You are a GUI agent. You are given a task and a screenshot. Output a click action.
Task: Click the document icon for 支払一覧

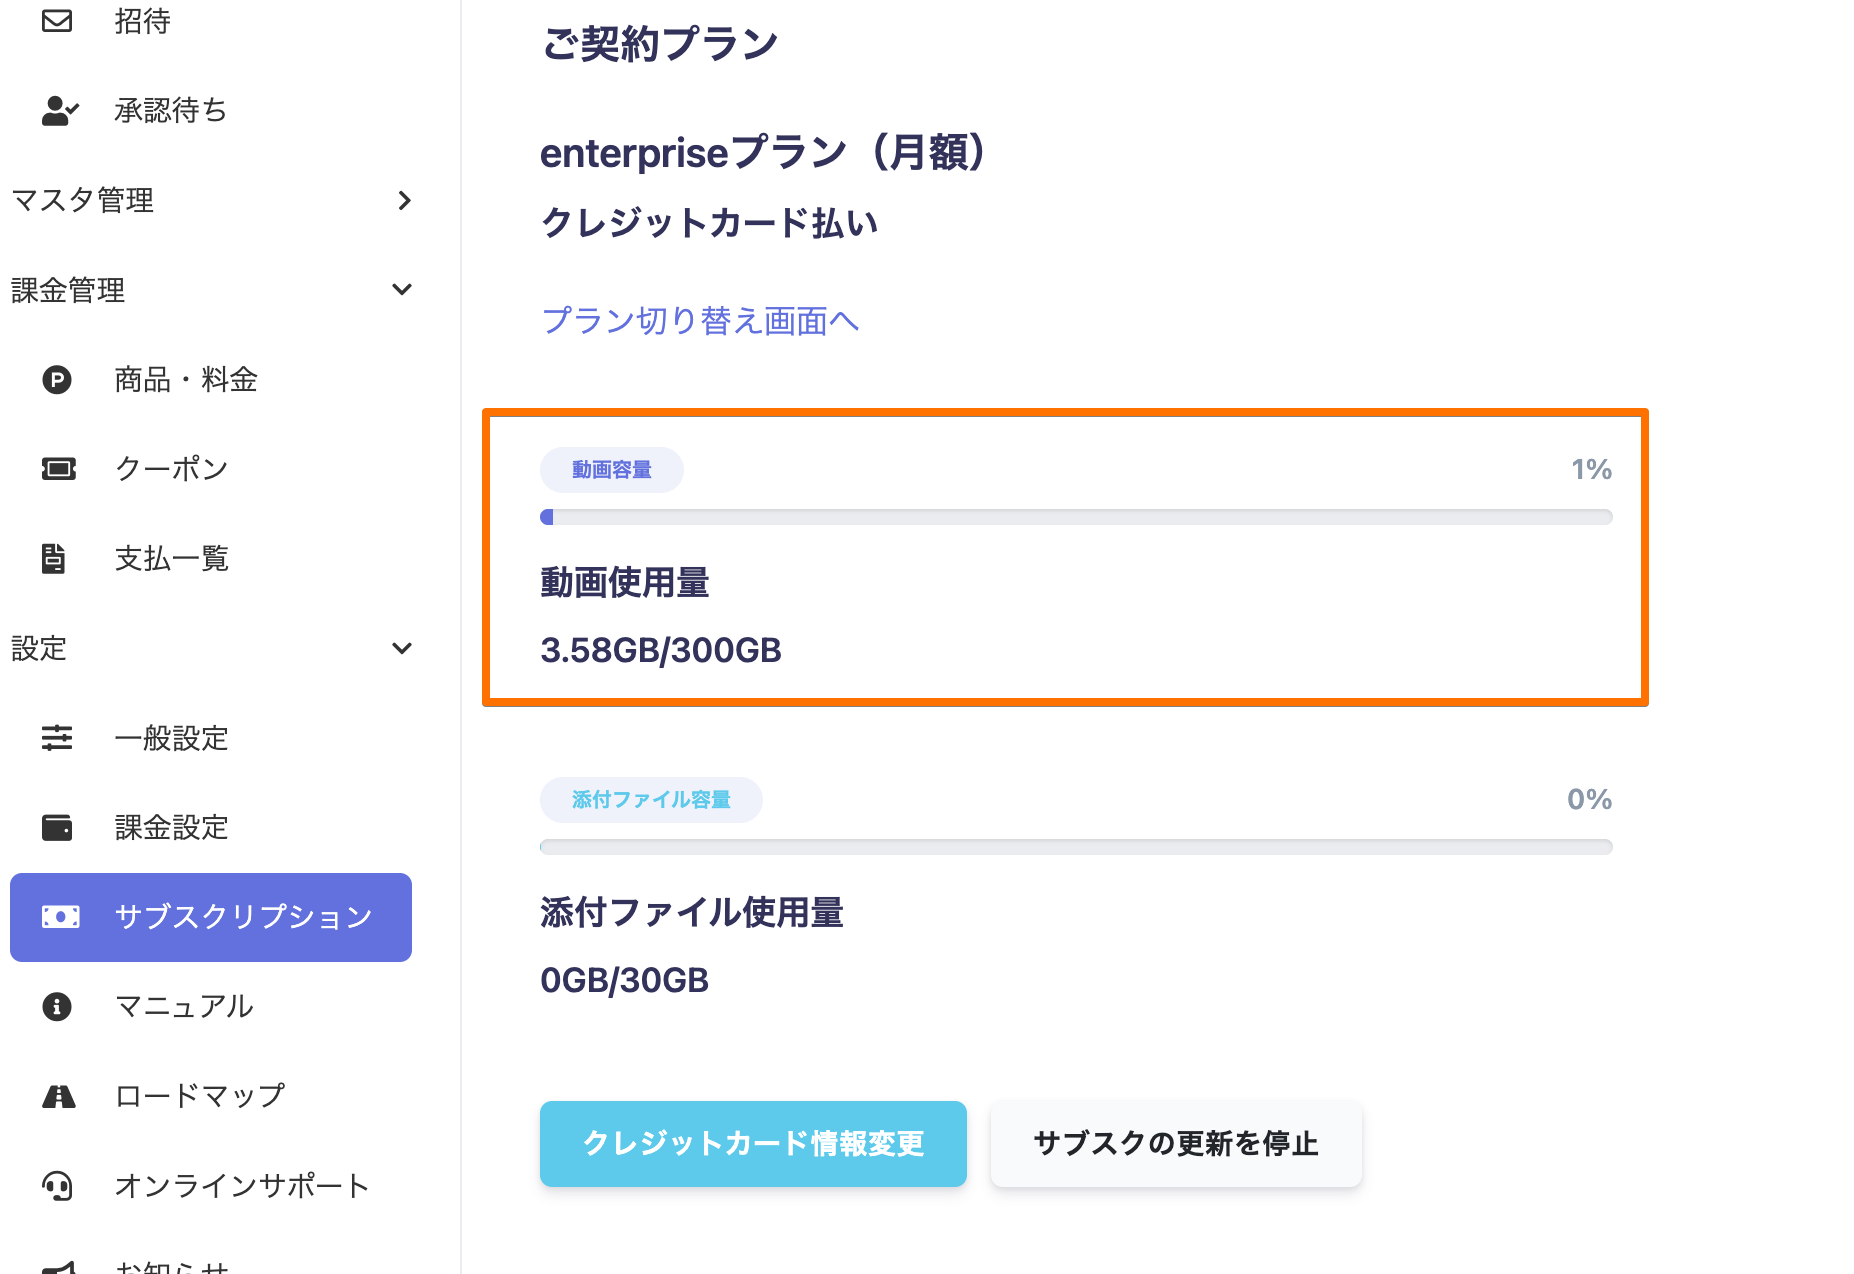point(54,558)
